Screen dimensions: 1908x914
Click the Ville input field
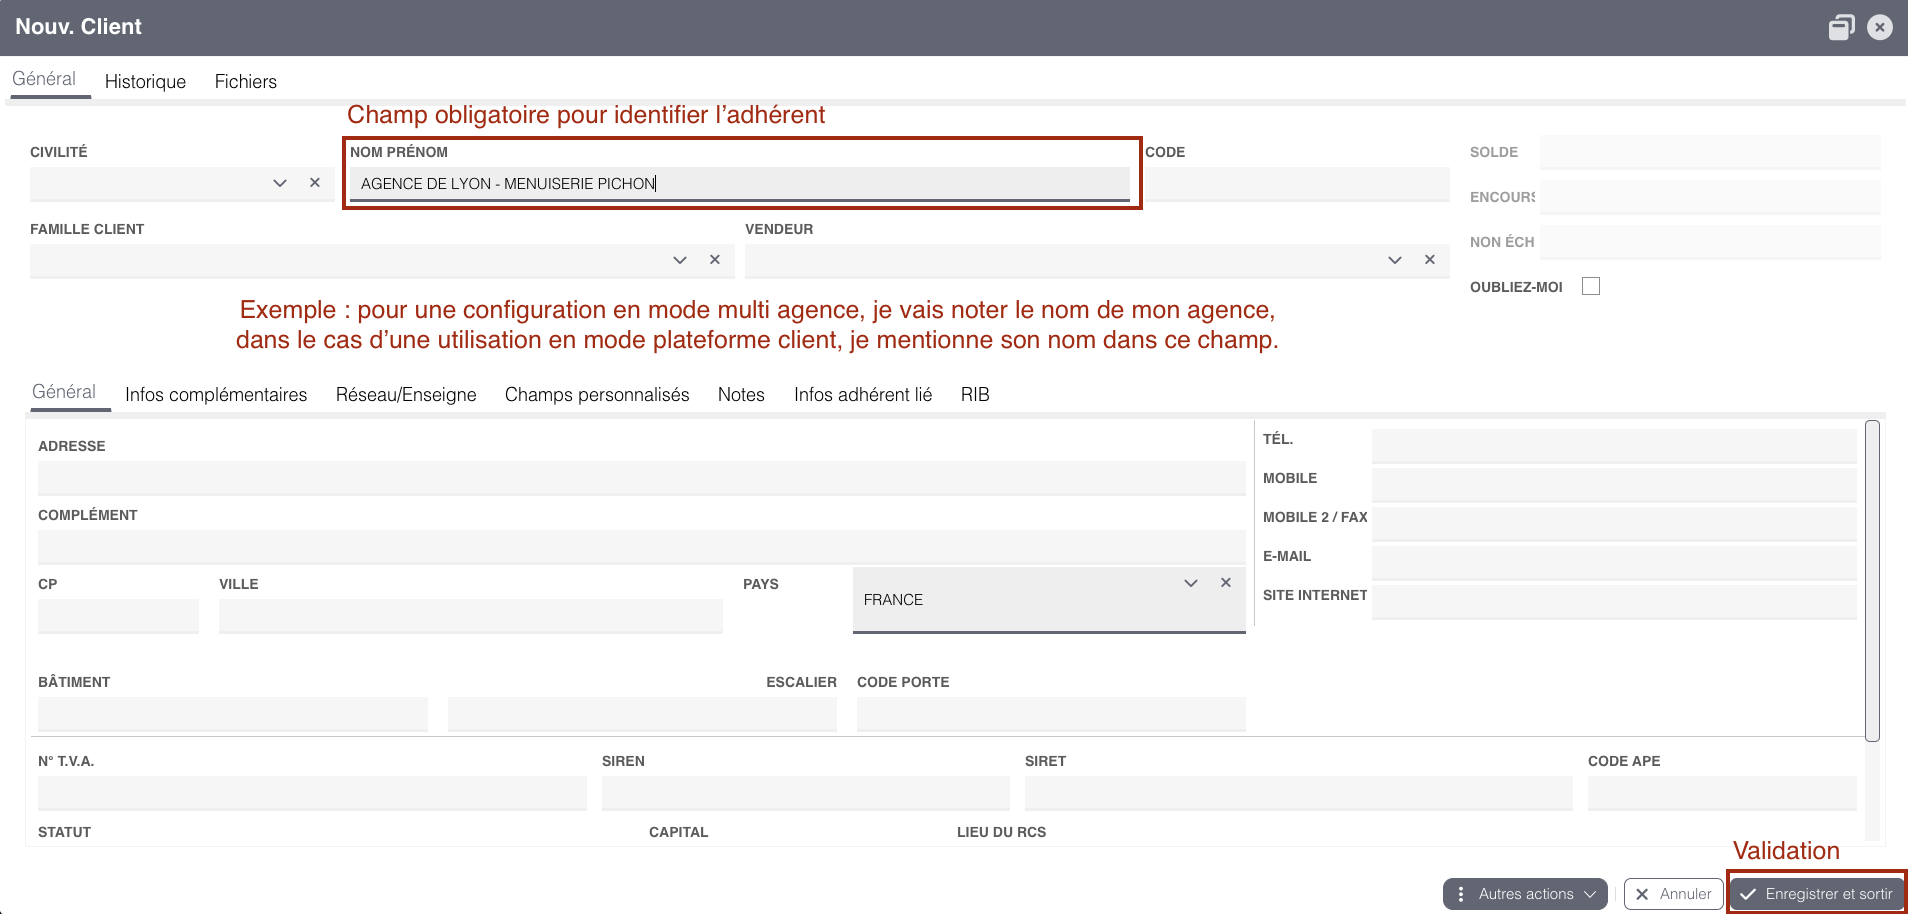click(x=471, y=616)
